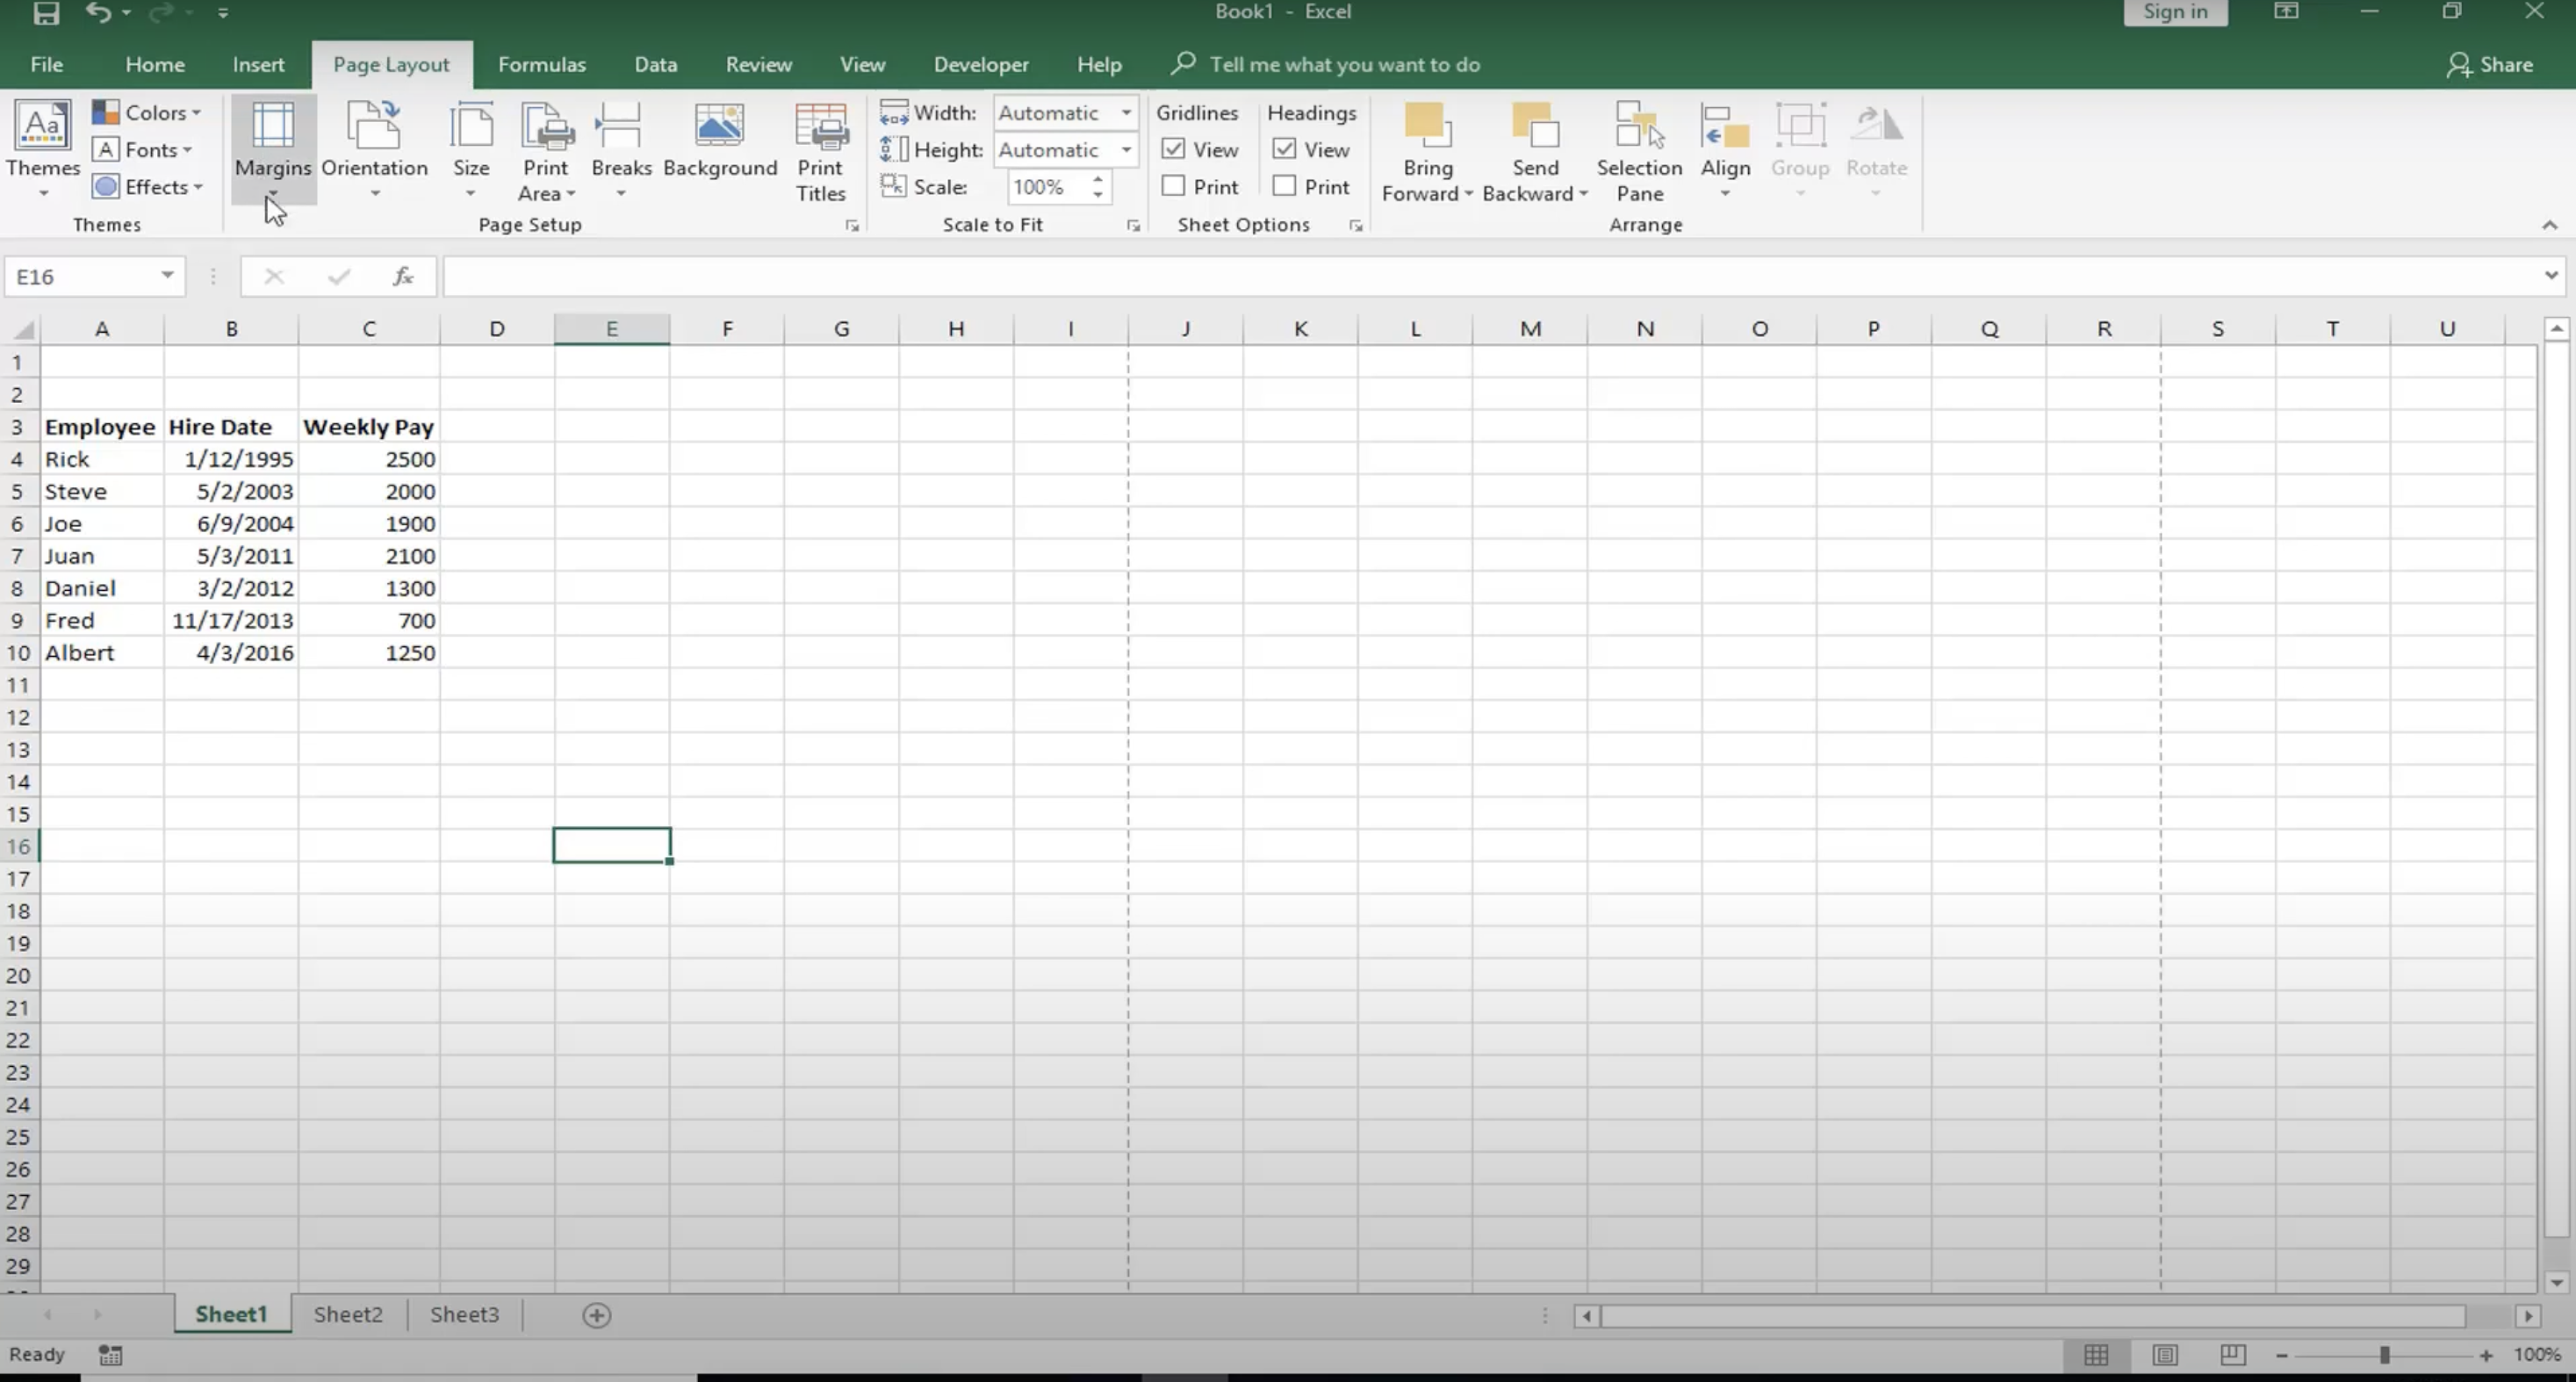The width and height of the screenshot is (2576, 1382).
Task: Open the Selection Pane
Action: pyautogui.click(x=1639, y=152)
